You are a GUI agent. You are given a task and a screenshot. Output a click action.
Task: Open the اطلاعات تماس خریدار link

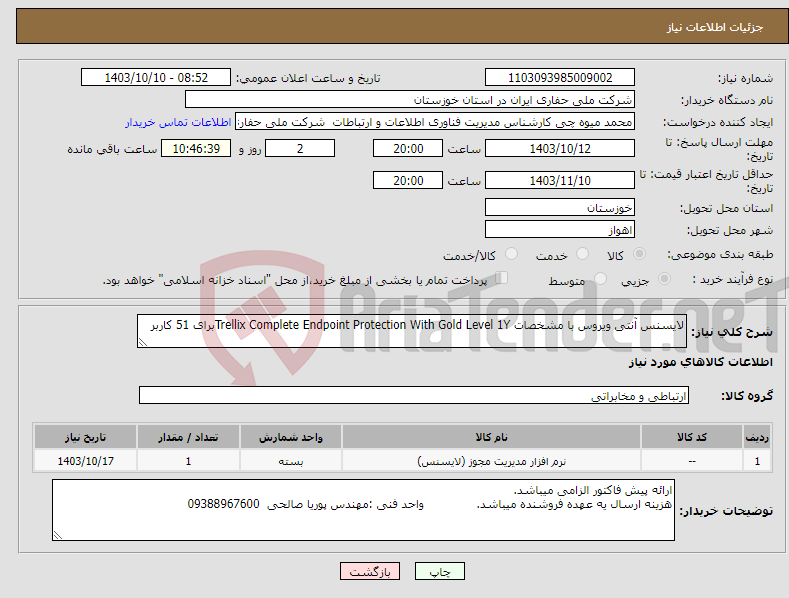tap(178, 122)
